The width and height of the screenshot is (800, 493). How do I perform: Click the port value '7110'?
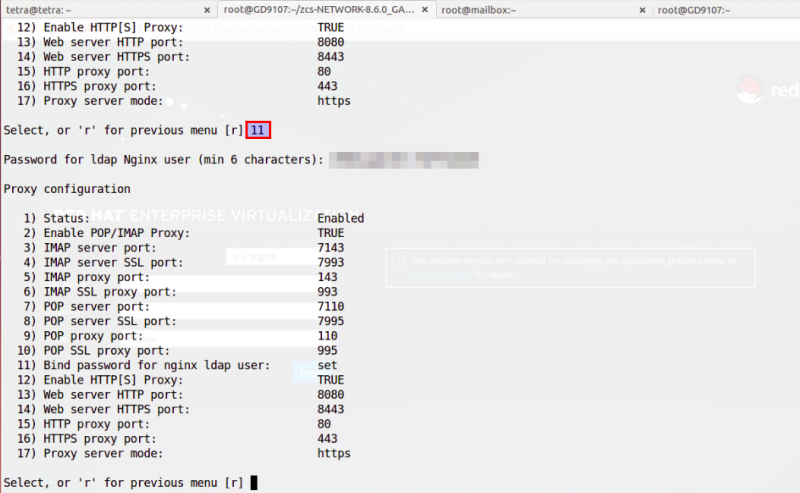[x=331, y=307]
